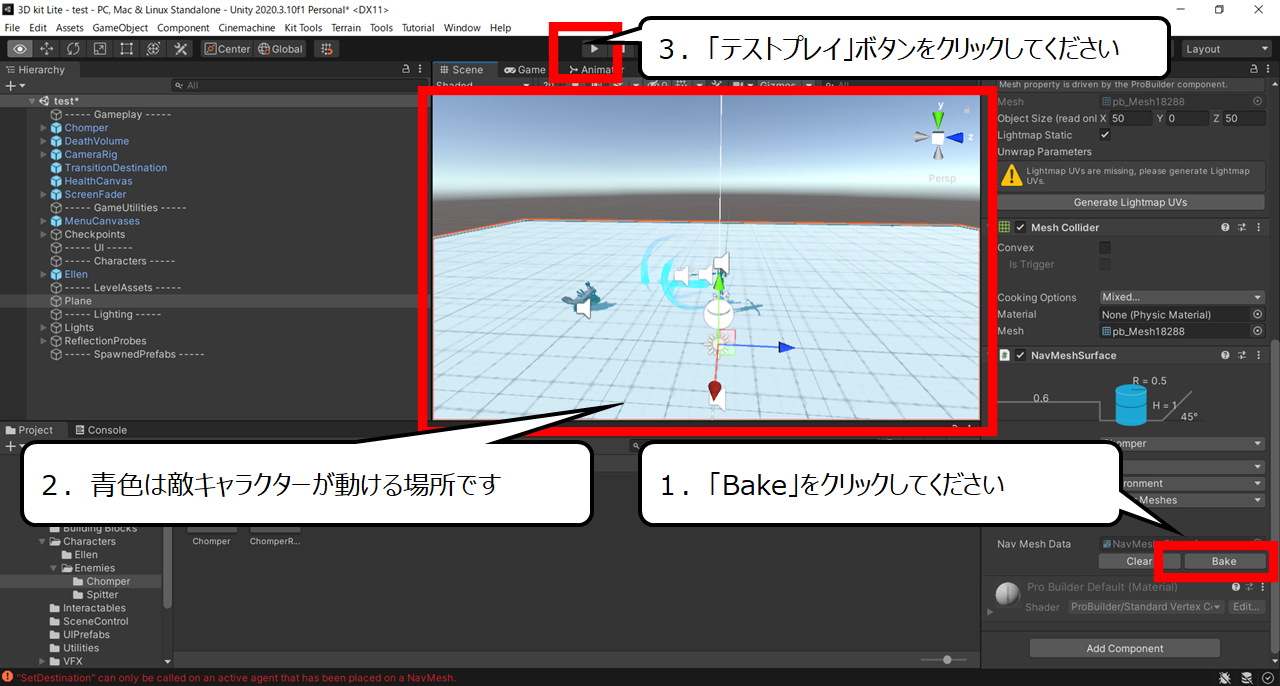
Task: Open the Cooking Options dropdown
Action: coord(1182,297)
